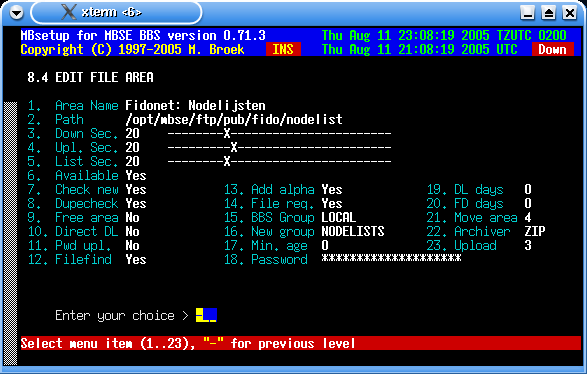The image size is (587, 374).
Task: Close the xterm window
Action: (570, 13)
